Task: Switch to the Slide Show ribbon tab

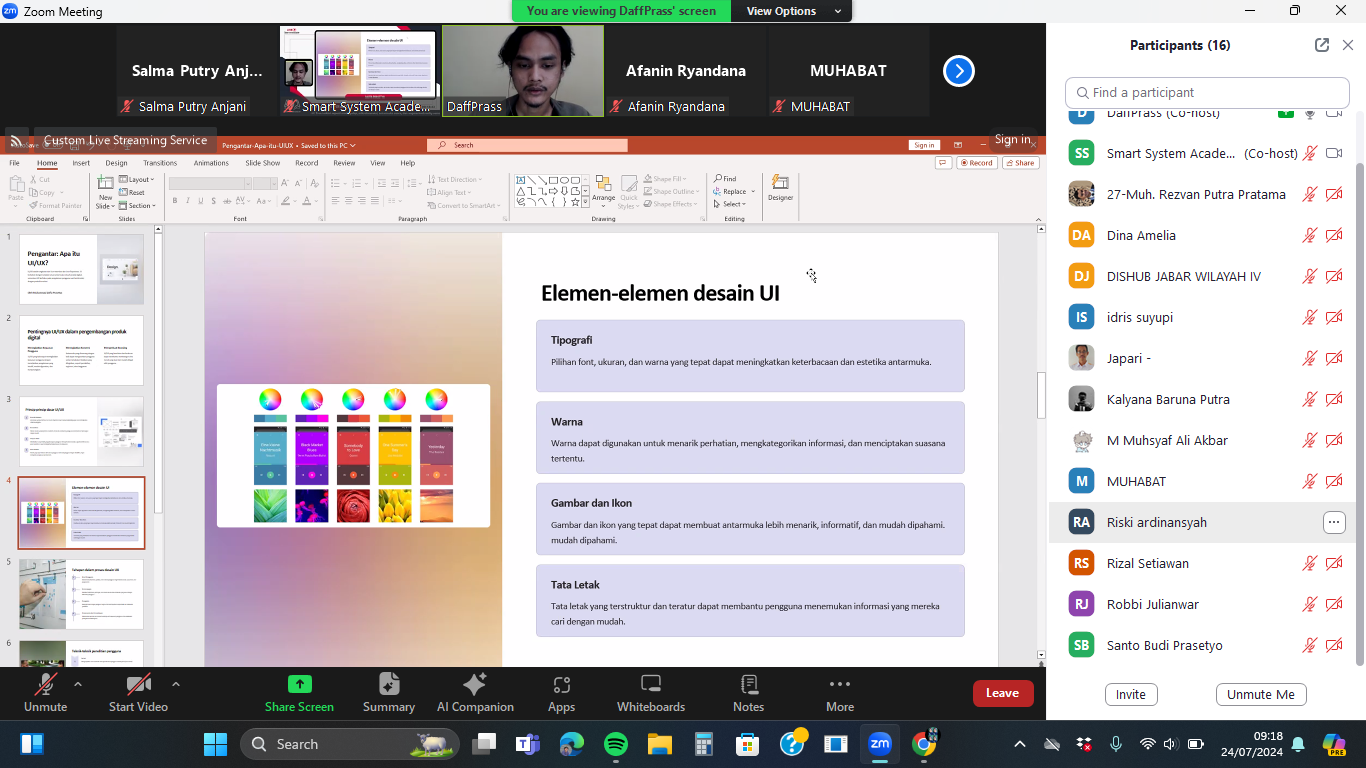Action: [263, 163]
